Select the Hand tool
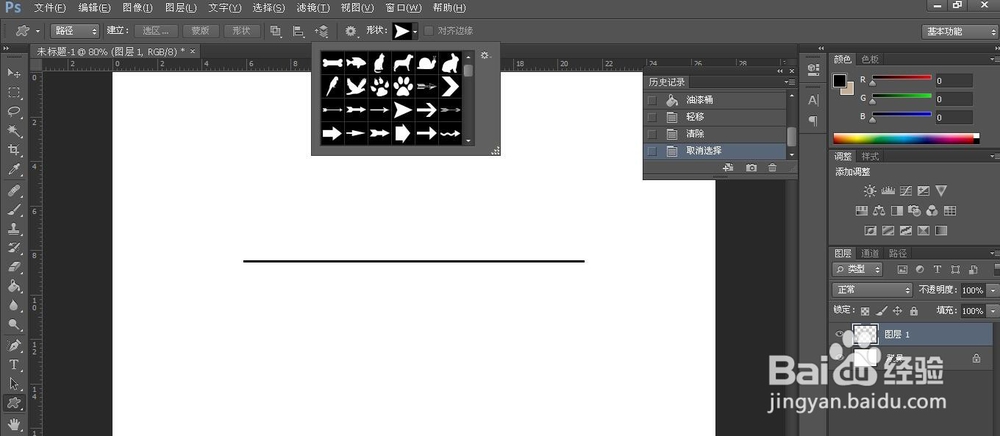Screen dimensions: 1000x436 point(13,424)
